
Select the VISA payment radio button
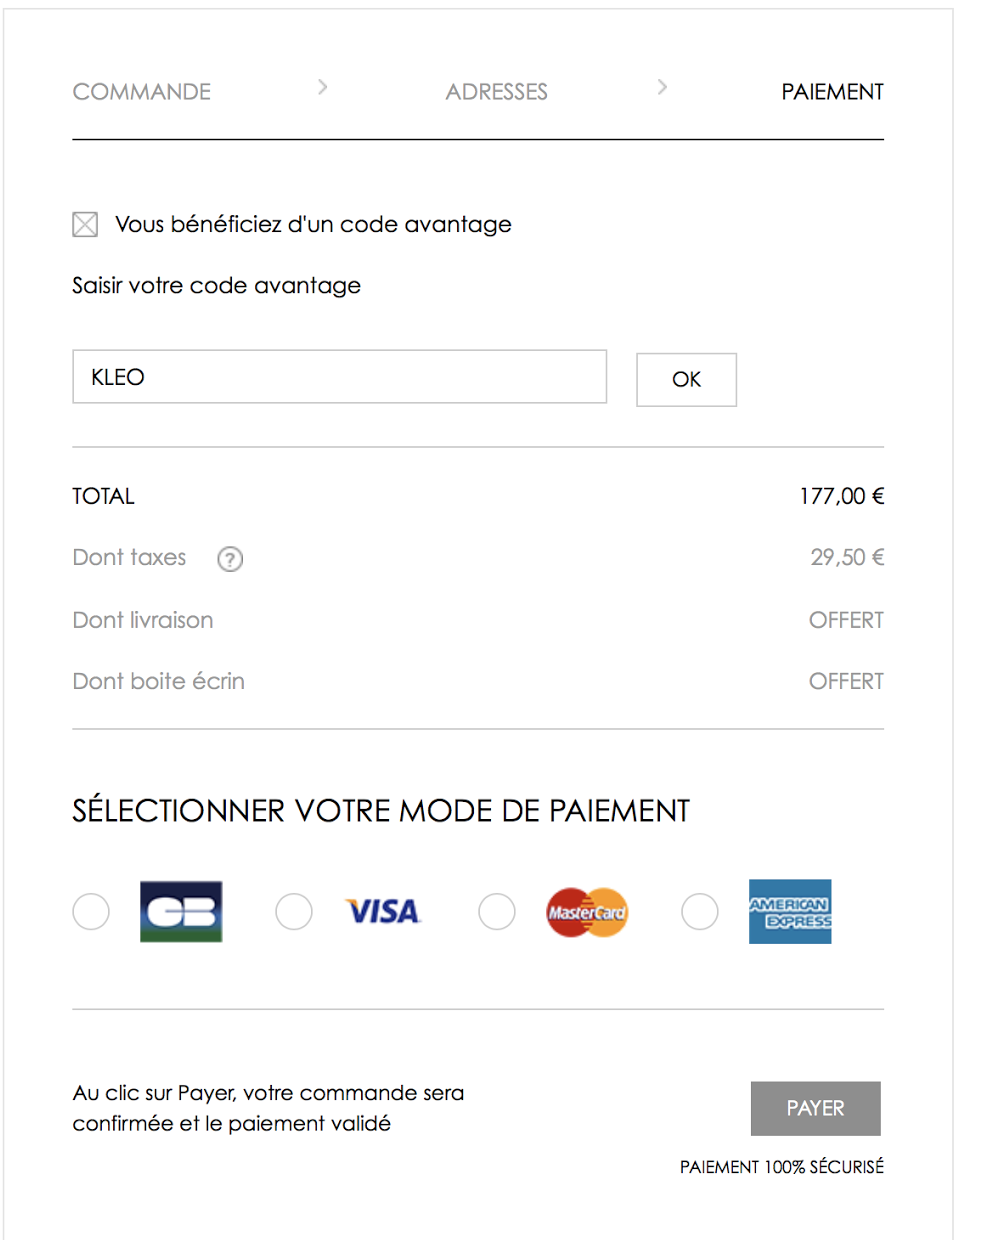294,911
